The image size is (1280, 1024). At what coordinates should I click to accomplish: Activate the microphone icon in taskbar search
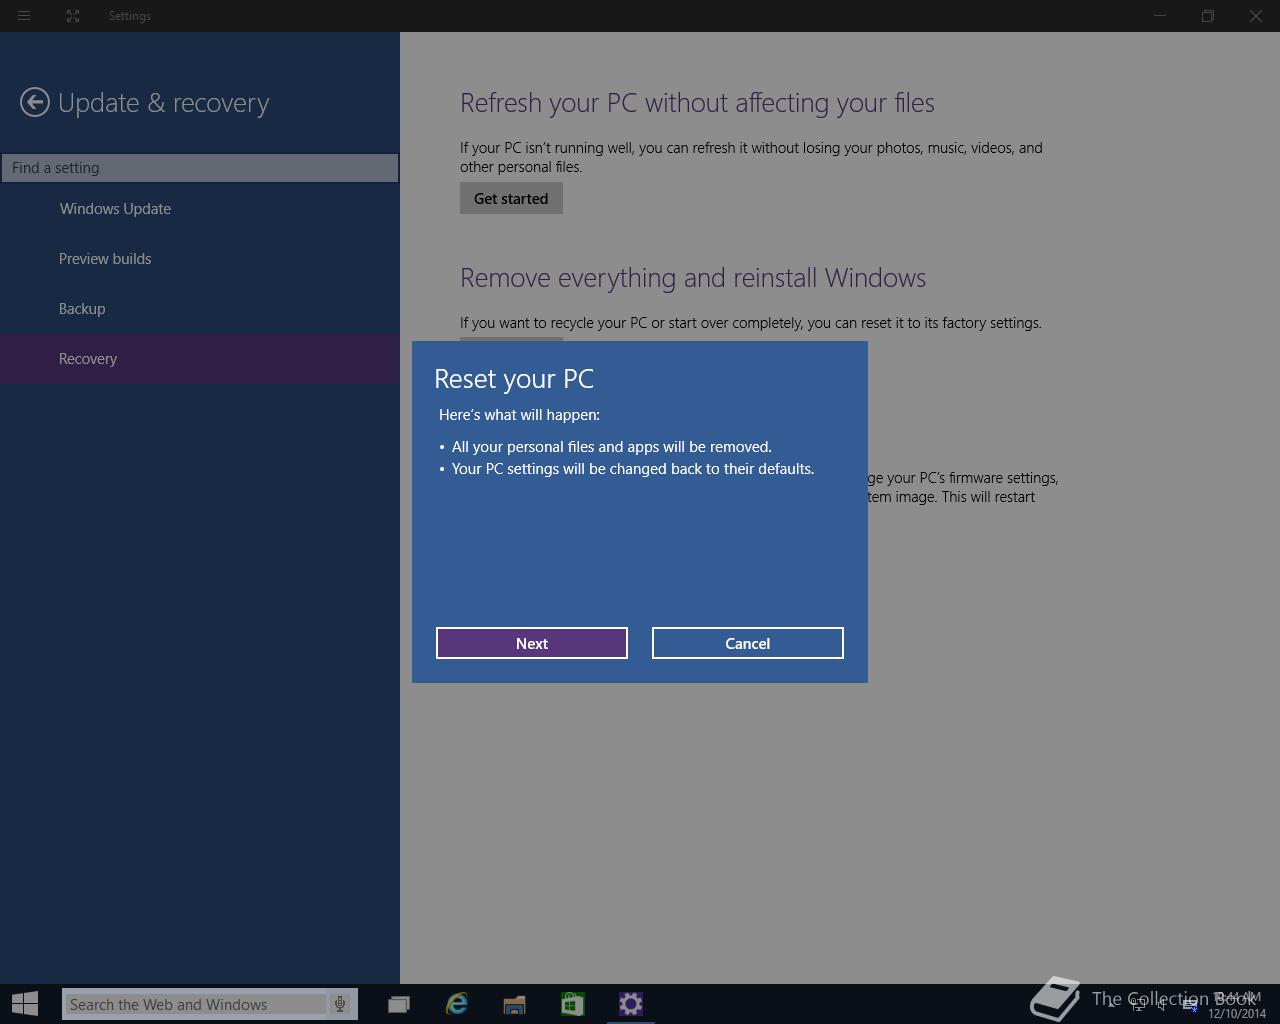click(340, 1004)
